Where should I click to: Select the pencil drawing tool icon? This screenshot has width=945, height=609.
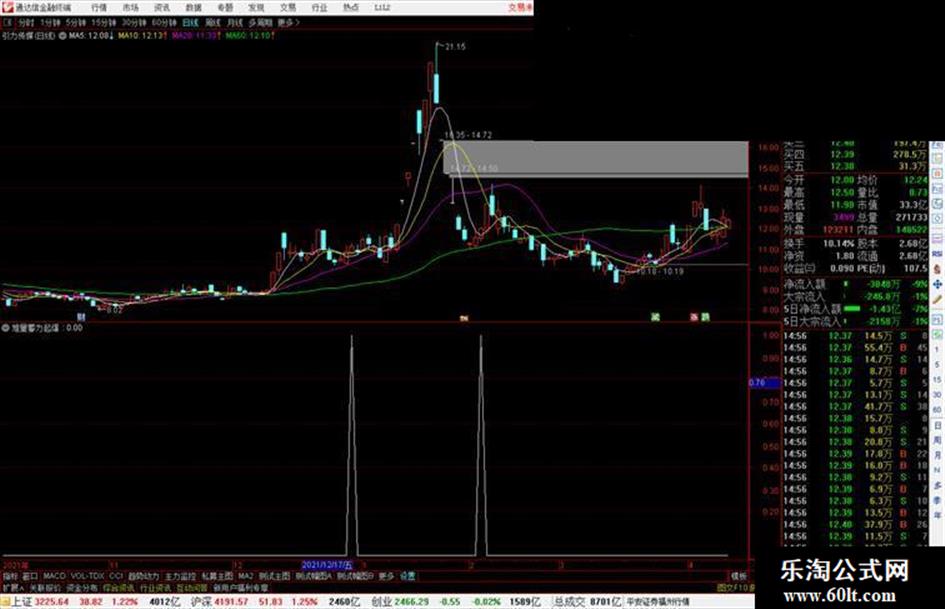(x=937, y=299)
